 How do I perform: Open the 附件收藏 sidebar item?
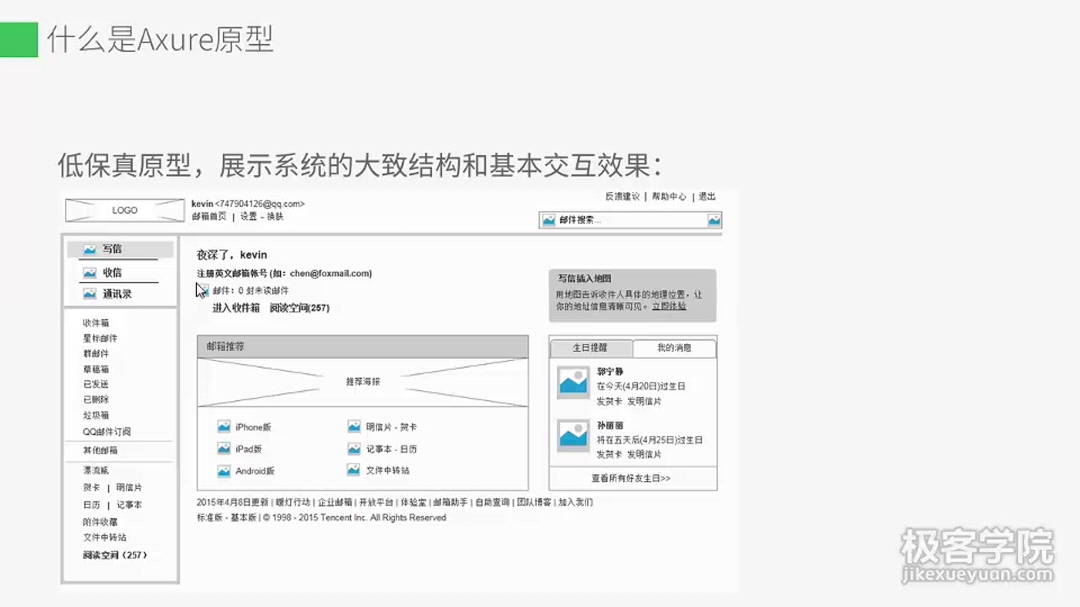point(100,522)
